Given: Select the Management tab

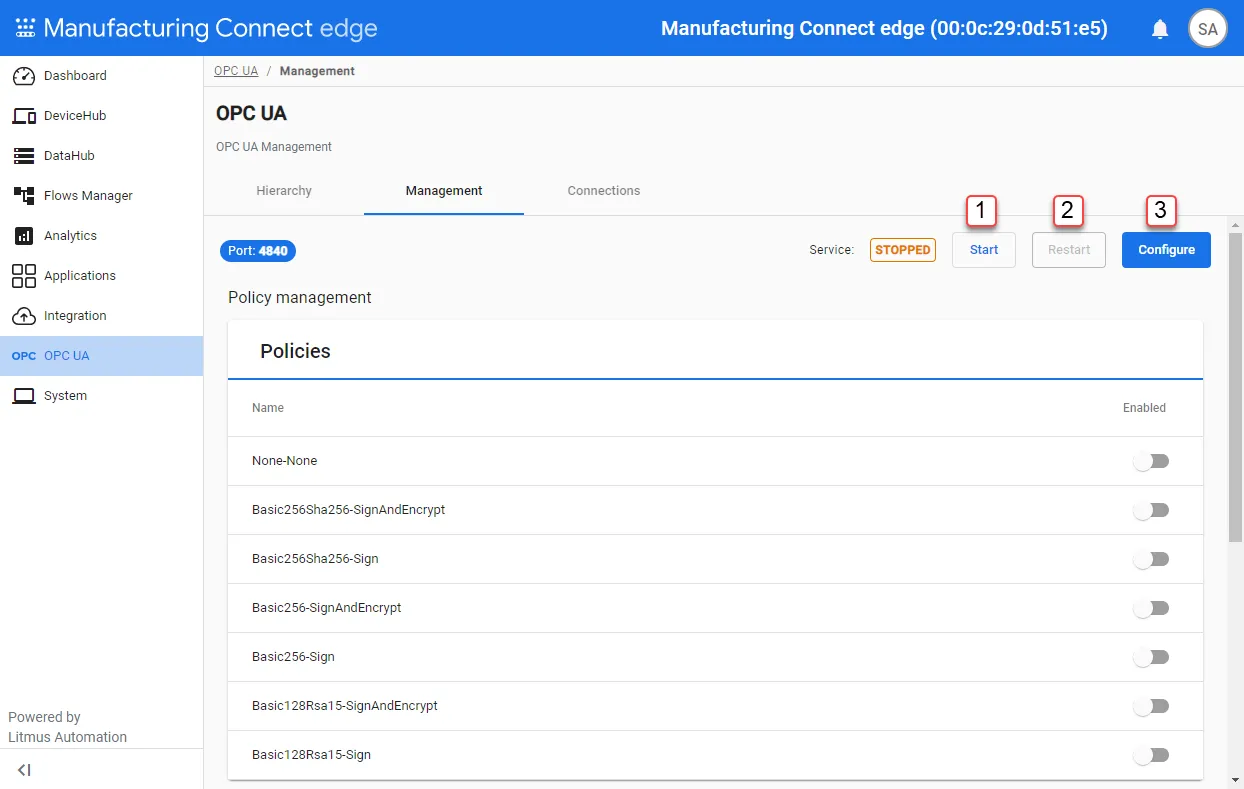Looking at the screenshot, I should 444,191.
